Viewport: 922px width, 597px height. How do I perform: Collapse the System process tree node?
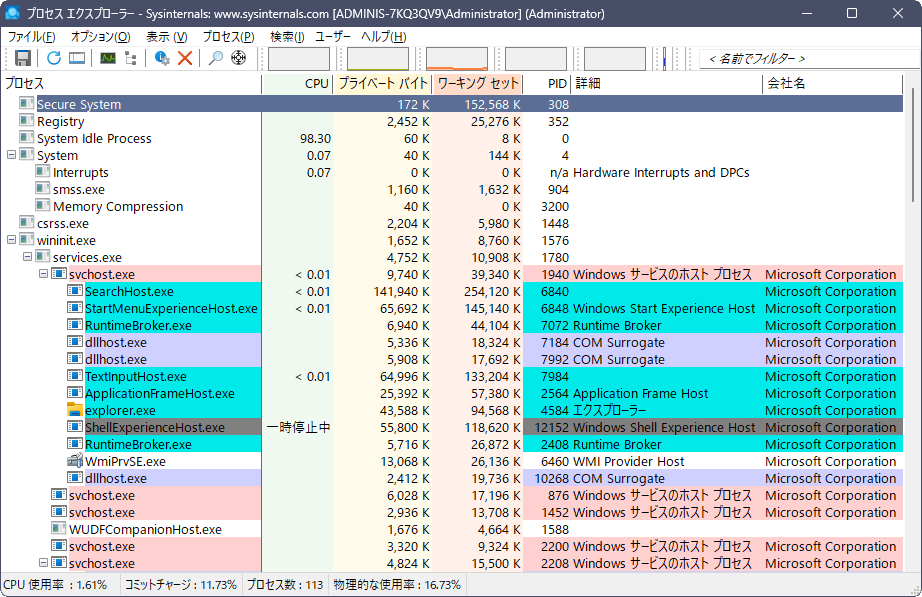pyautogui.click(x=11, y=155)
